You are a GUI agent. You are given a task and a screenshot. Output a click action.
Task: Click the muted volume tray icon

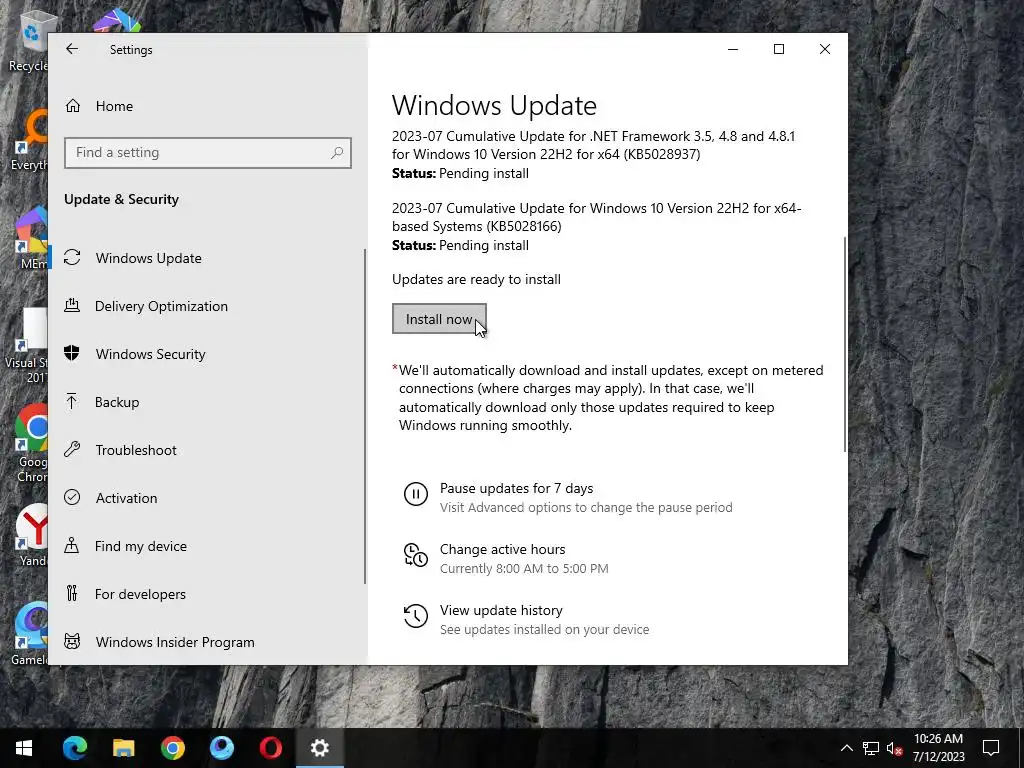click(895, 748)
